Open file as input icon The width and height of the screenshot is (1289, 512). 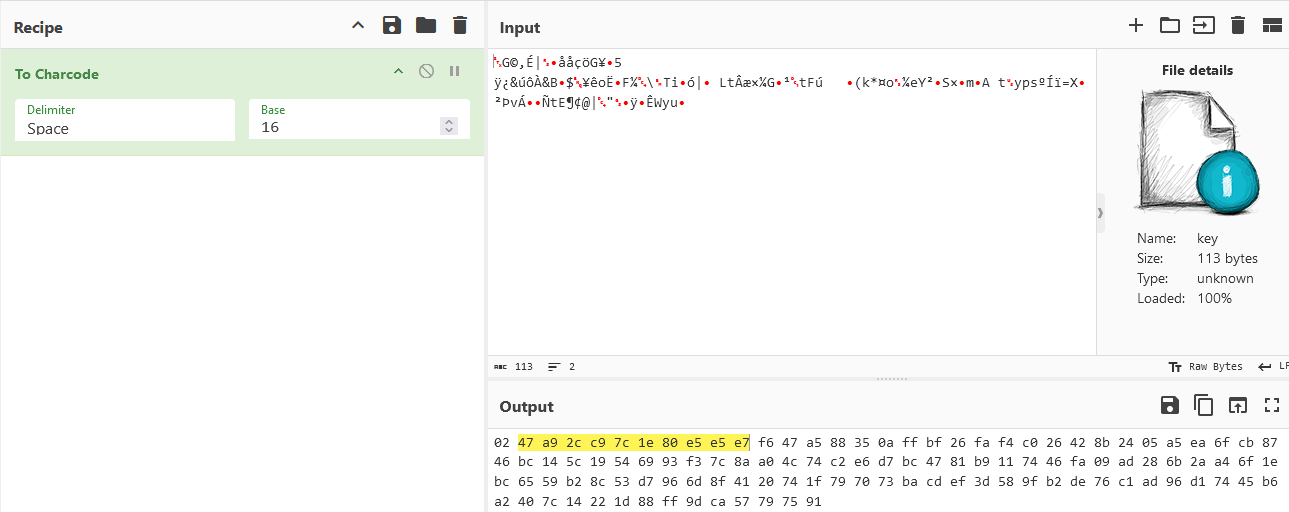click(x=1204, y=26)
